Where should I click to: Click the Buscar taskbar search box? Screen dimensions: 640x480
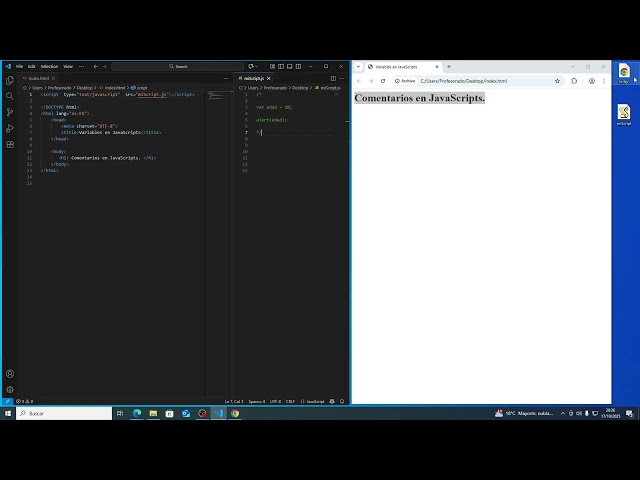[x=64, y=413]
